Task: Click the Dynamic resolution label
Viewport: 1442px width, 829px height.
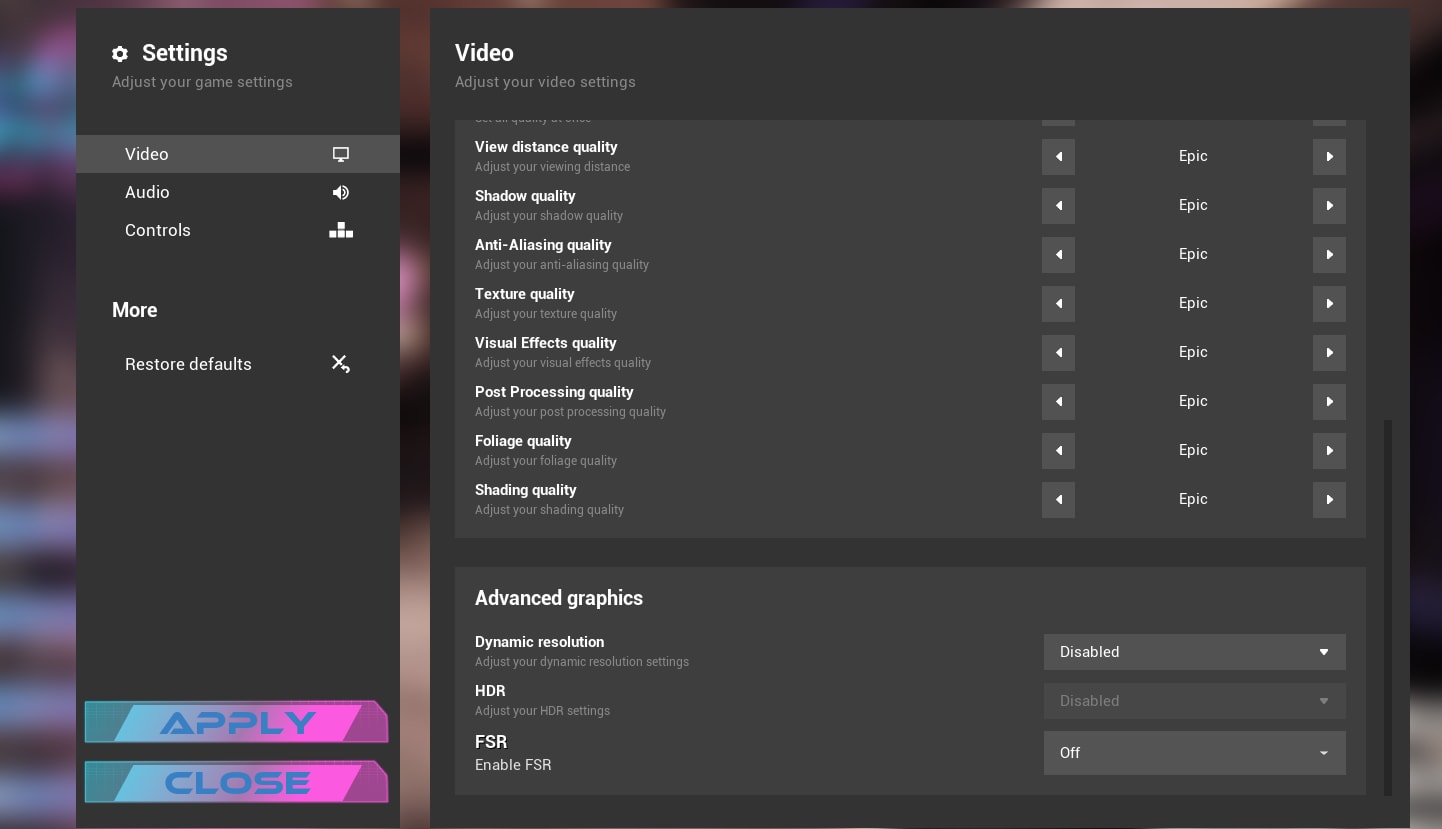Action: (539, 642)
